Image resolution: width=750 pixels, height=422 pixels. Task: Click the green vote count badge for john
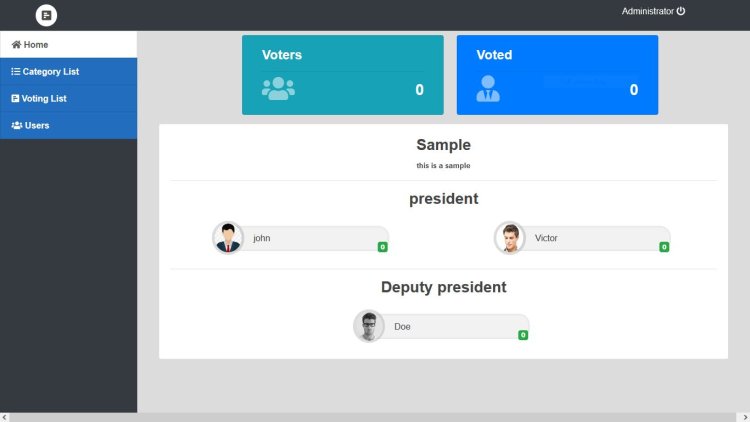(x=383, y=247)
